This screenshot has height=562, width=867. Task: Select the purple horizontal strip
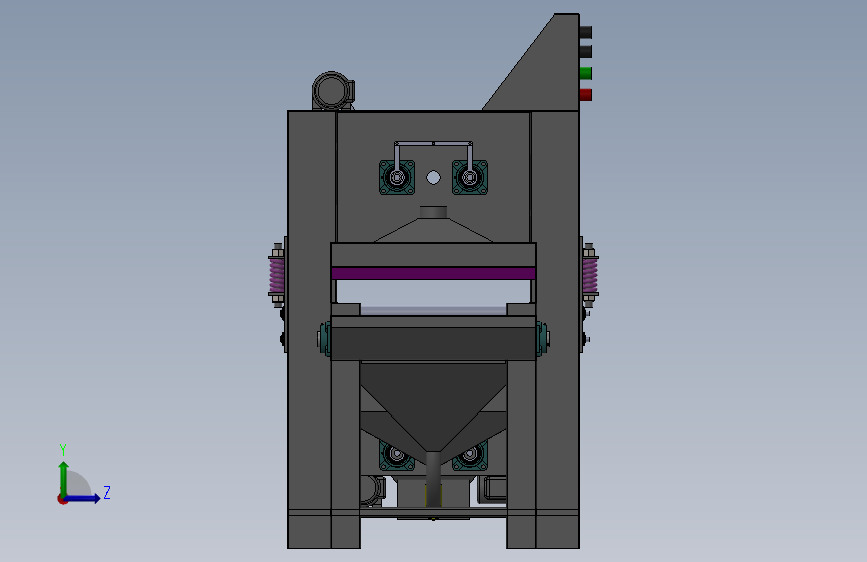[x=434, y=273]
